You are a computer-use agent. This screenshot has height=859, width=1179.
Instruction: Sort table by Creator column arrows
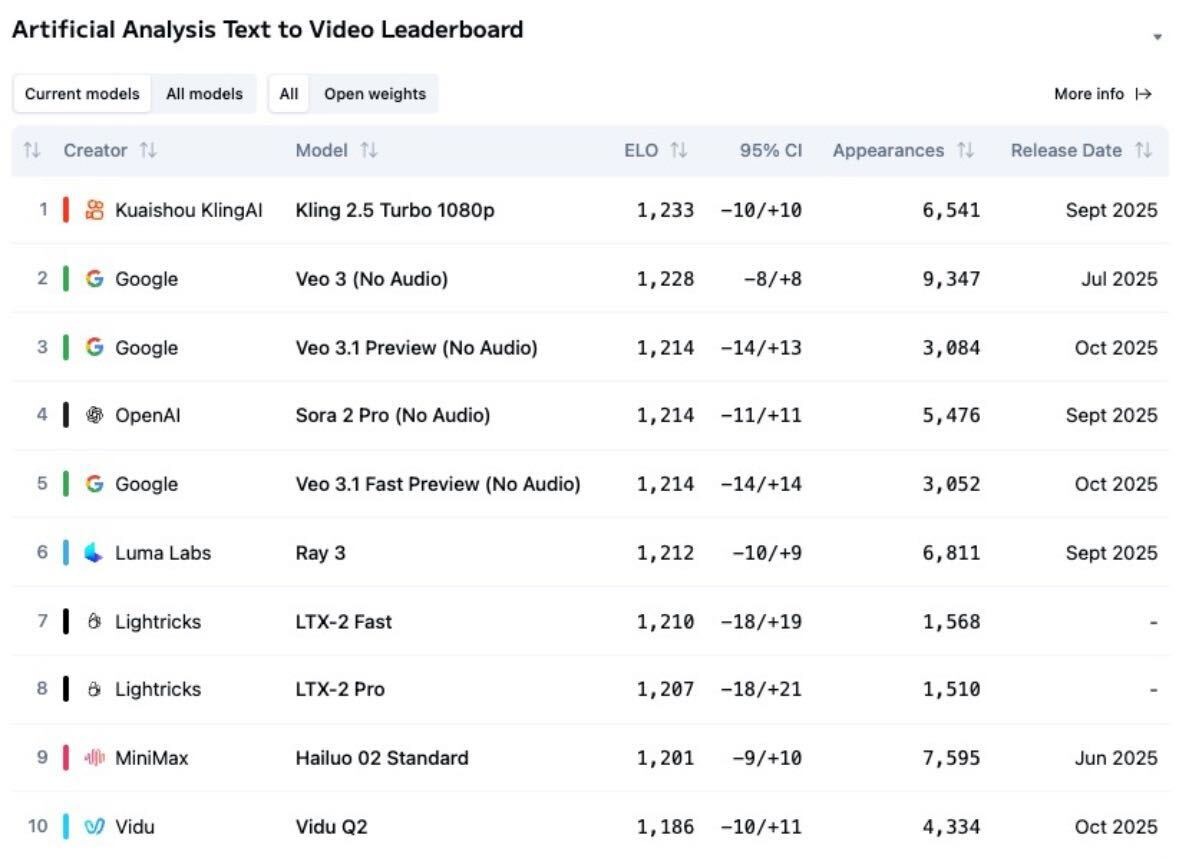pos(148,150)
